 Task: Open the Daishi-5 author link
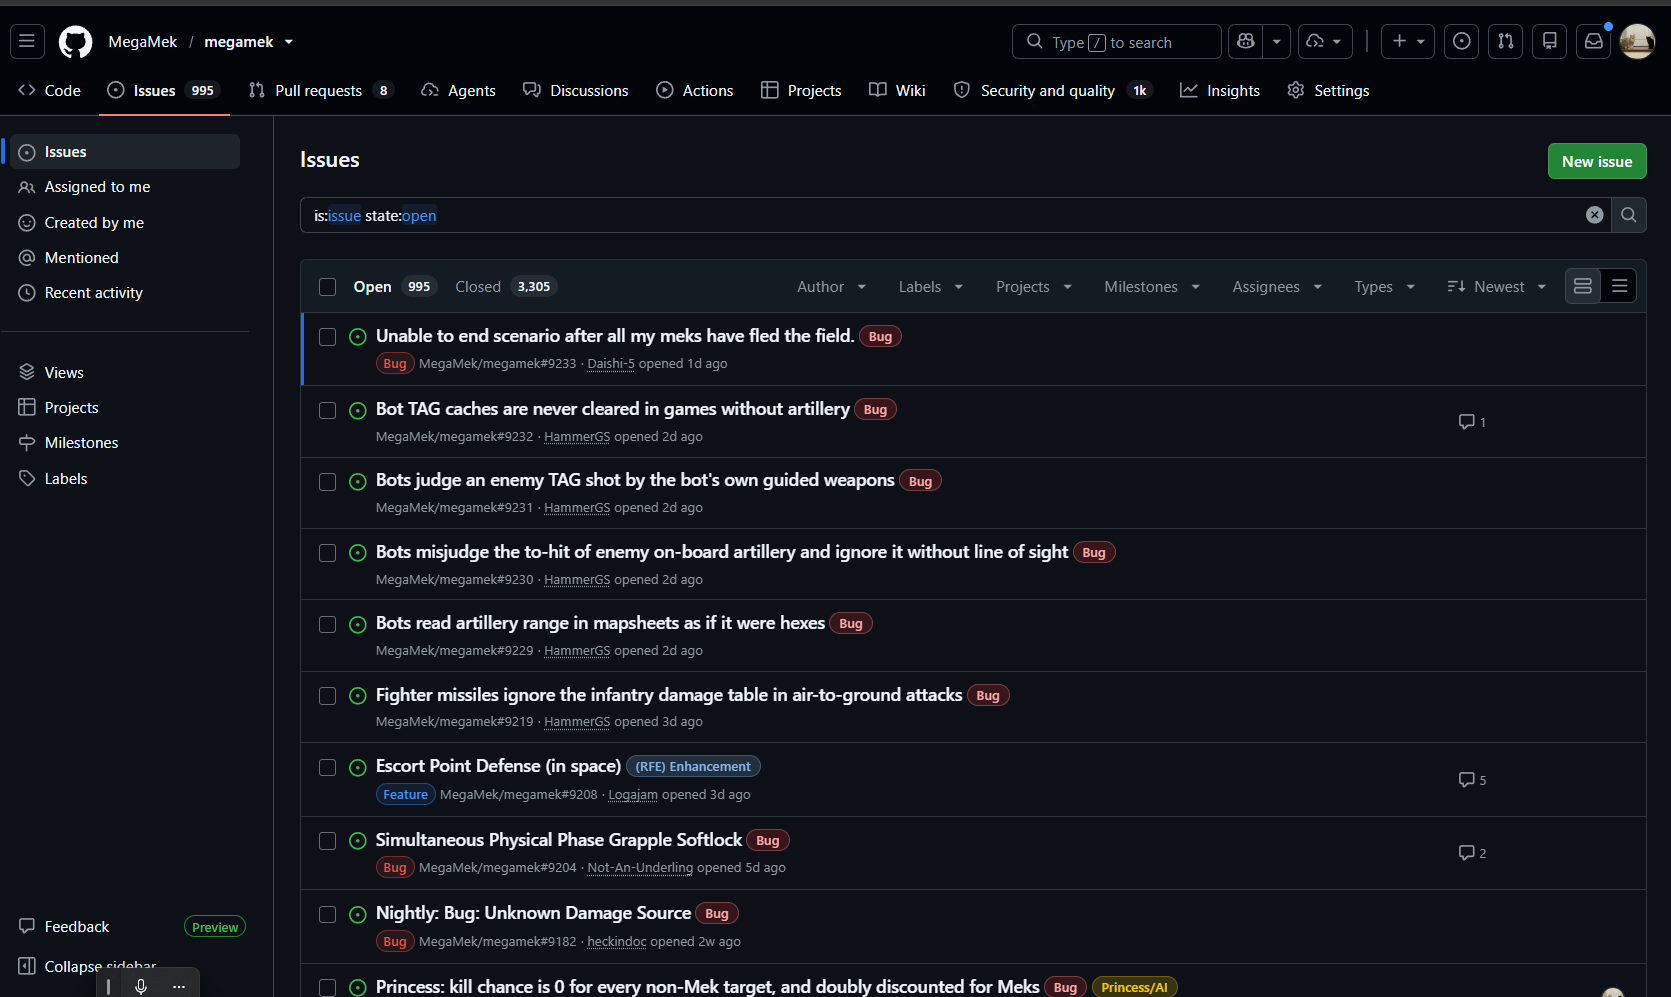[x=611, y=364]
